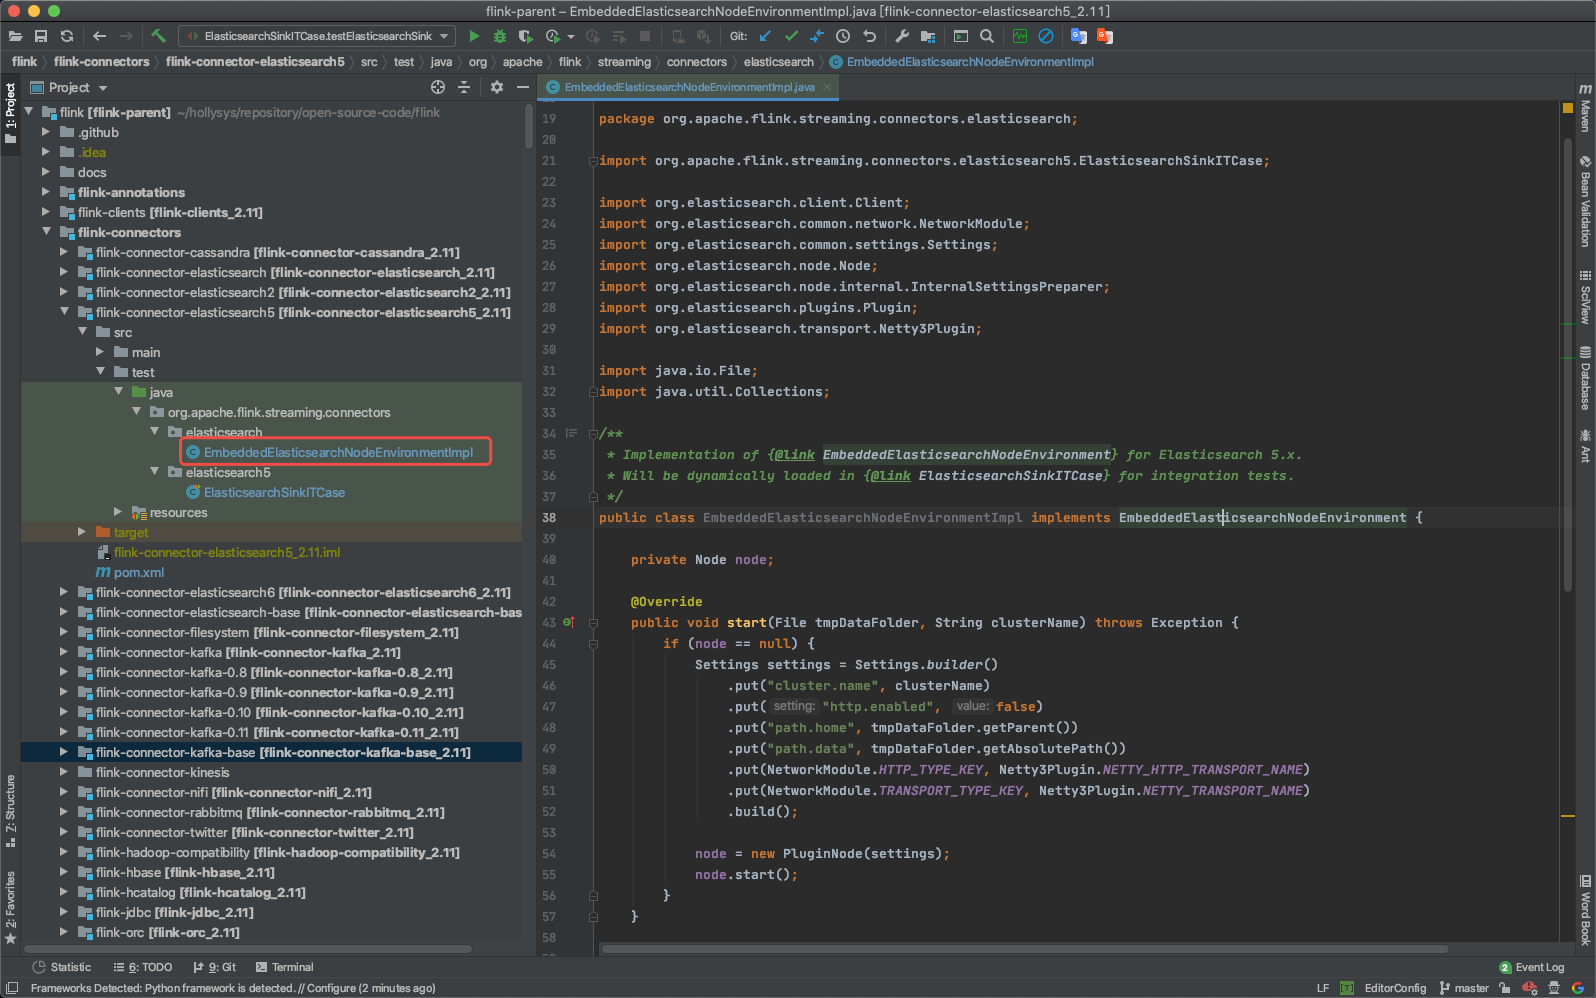This screenshot has width=1596, height=998.
Task: Click the locate file crosshair icon
Action: tap(437, 88)
